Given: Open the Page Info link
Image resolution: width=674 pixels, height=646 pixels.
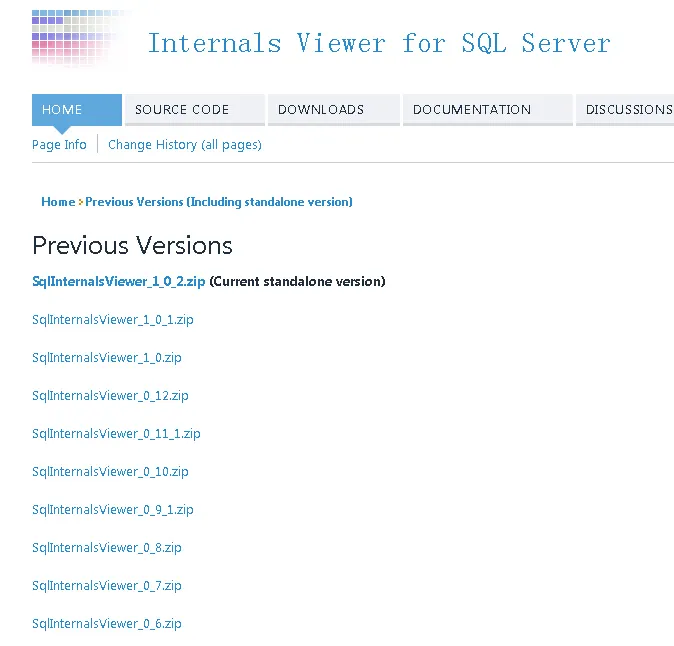Looking at the screenshot, I should coord(59,145).
